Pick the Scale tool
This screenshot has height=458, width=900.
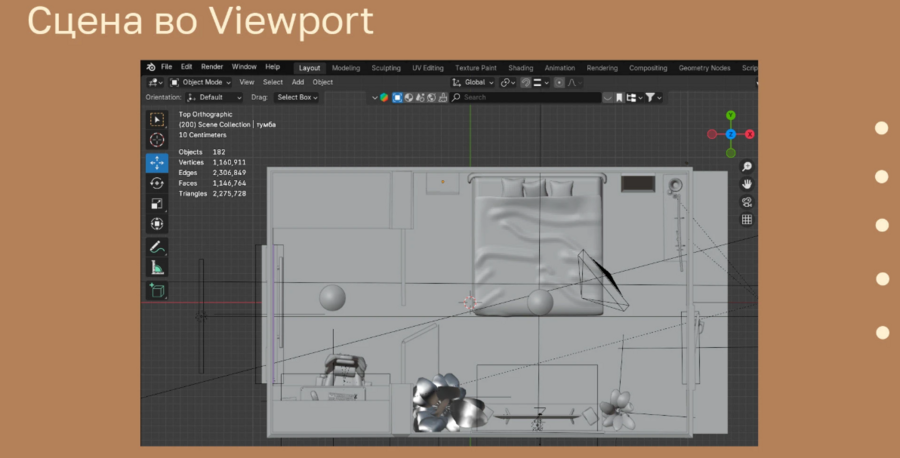[x=157, y=203]
